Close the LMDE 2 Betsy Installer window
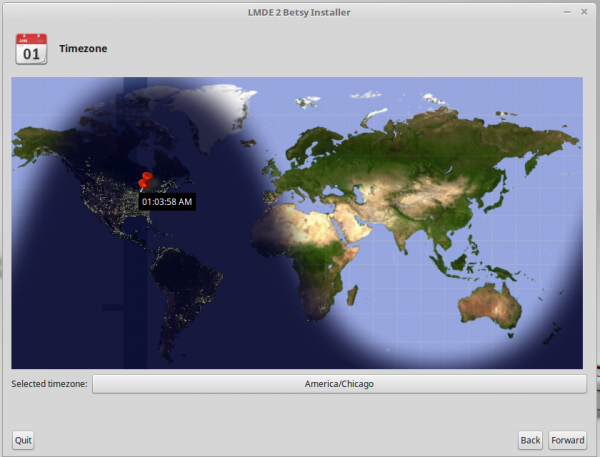The height and width of the screenshot is (457, 600). coord(584,12)
